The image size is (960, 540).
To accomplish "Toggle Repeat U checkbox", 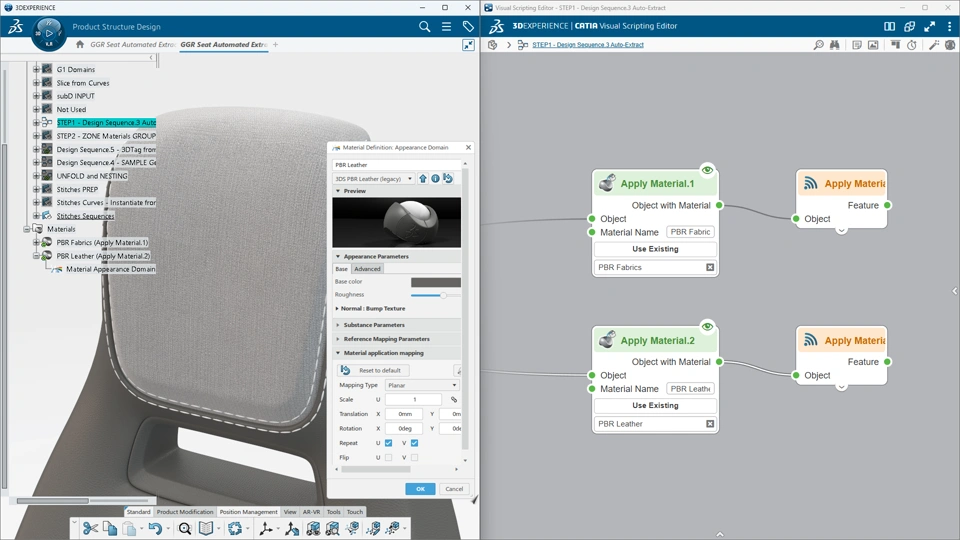I will (x=388, y=443).
